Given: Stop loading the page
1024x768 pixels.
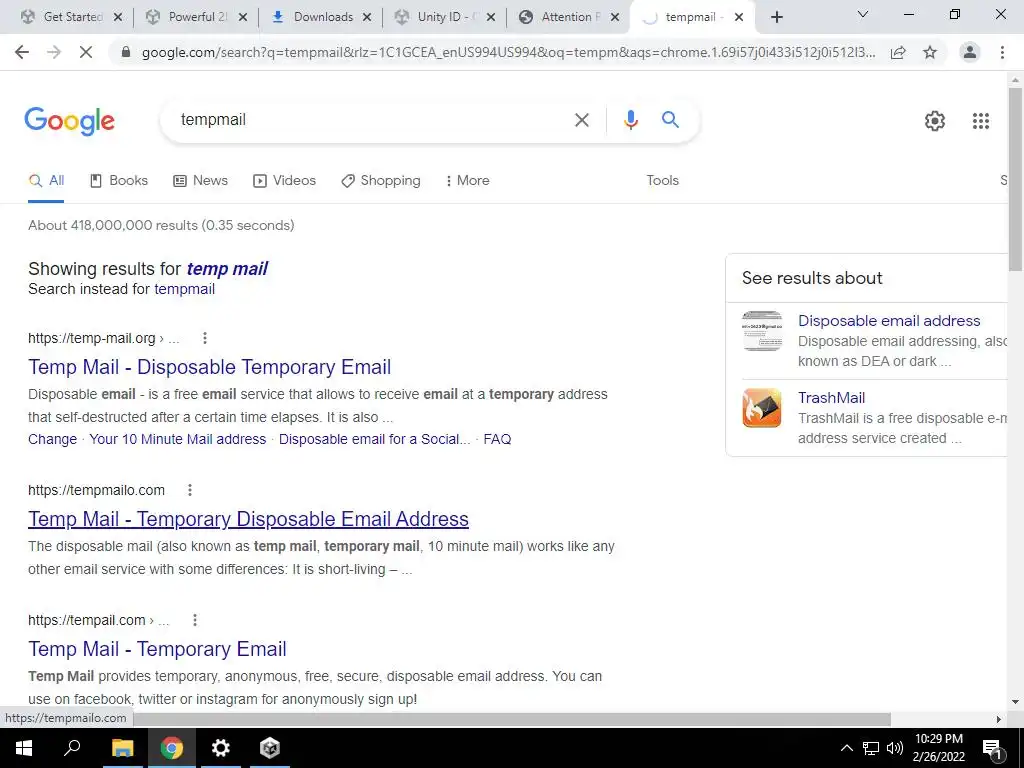Looking at the screenshot, I should coord(86,52).
